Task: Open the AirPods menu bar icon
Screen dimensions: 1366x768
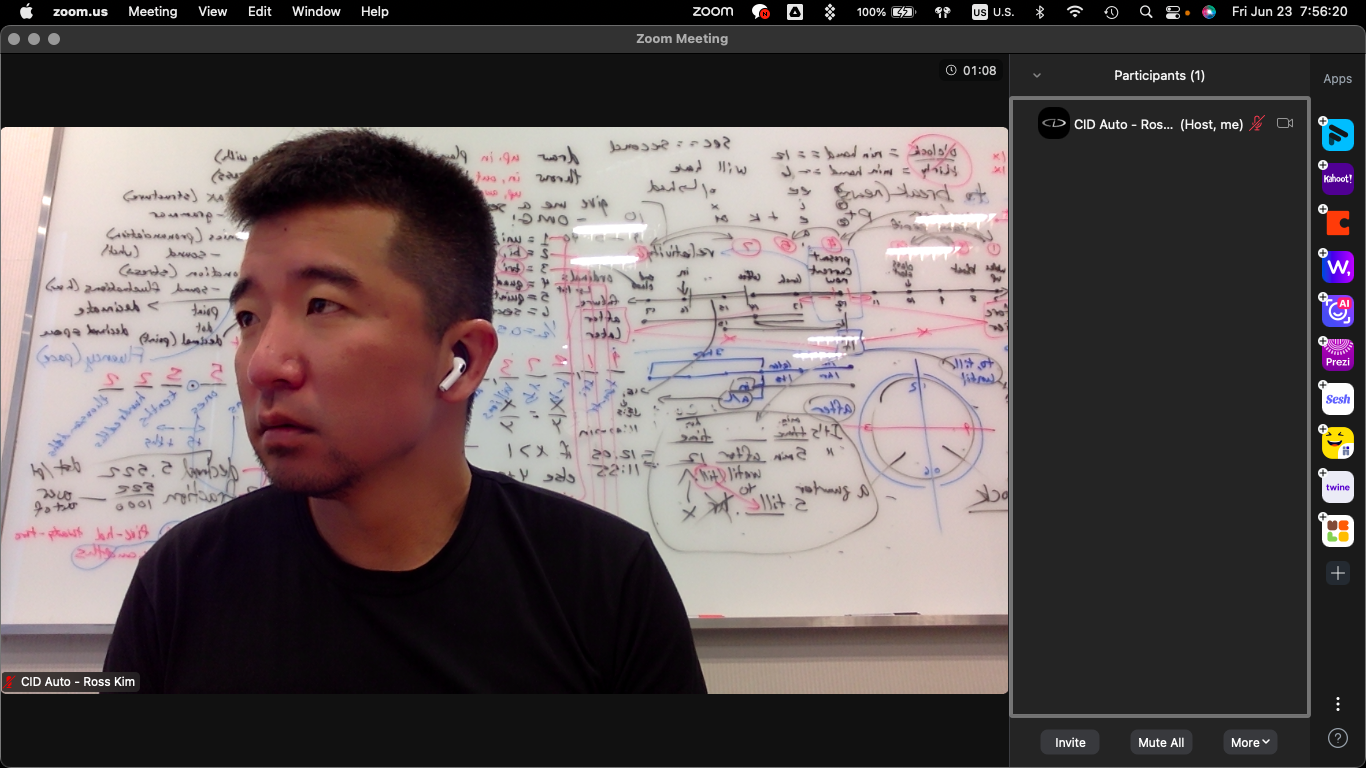Action: click(x=942, y=12)
